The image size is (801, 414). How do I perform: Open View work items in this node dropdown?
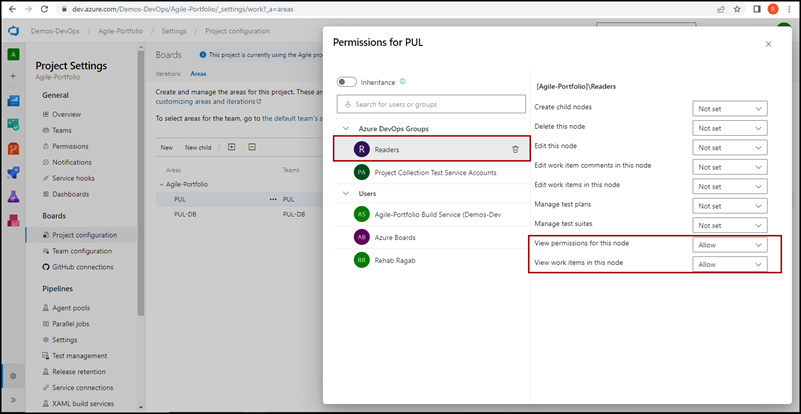coord(730,264)
